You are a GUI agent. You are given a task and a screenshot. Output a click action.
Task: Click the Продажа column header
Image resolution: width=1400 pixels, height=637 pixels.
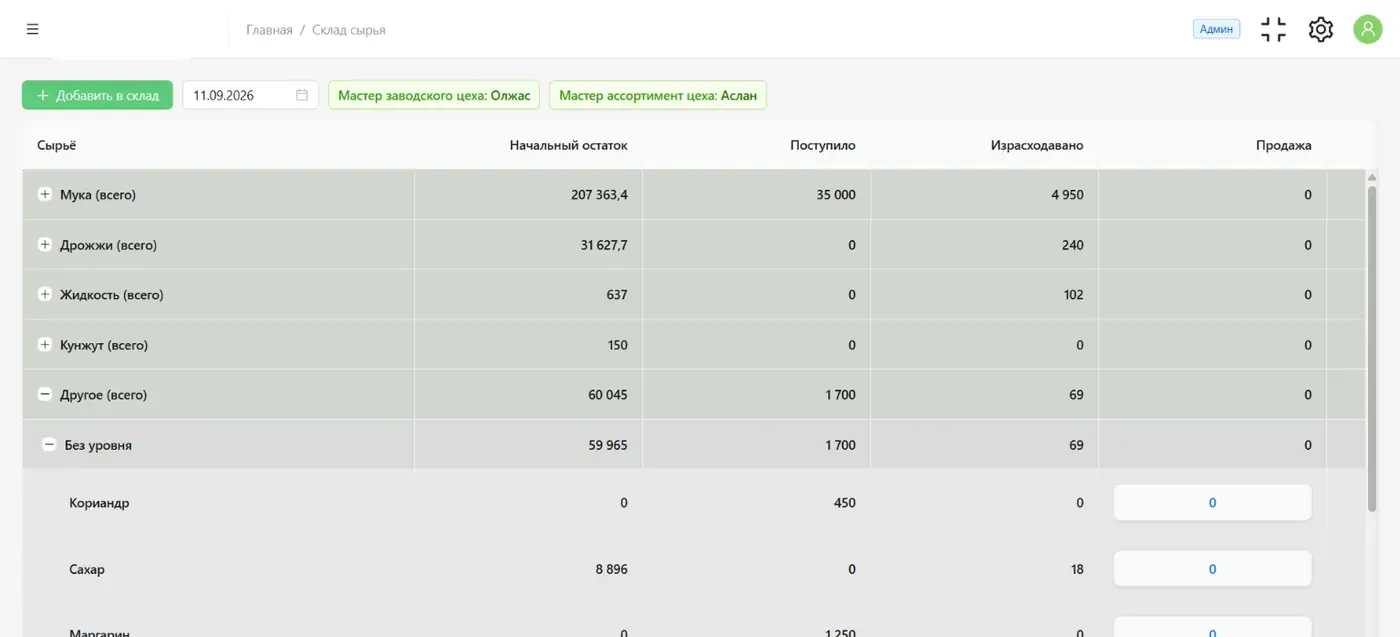click(x=1284, y=145)
